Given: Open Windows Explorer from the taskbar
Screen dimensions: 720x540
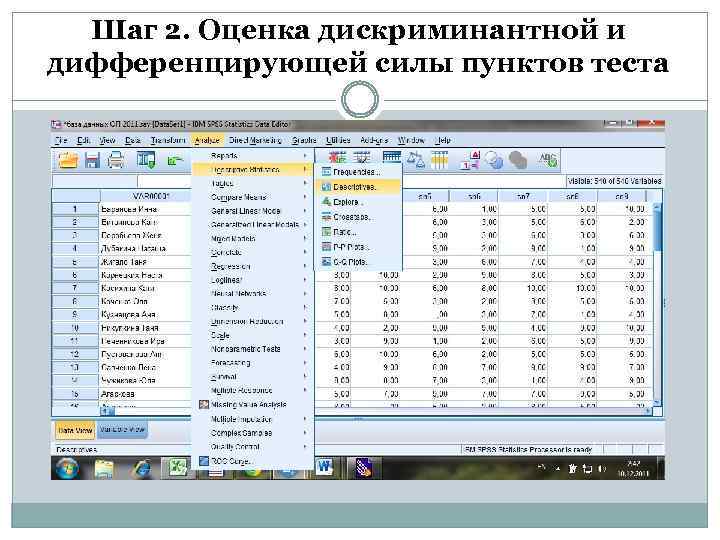Looking at the screenshot, I should (104, 469).
